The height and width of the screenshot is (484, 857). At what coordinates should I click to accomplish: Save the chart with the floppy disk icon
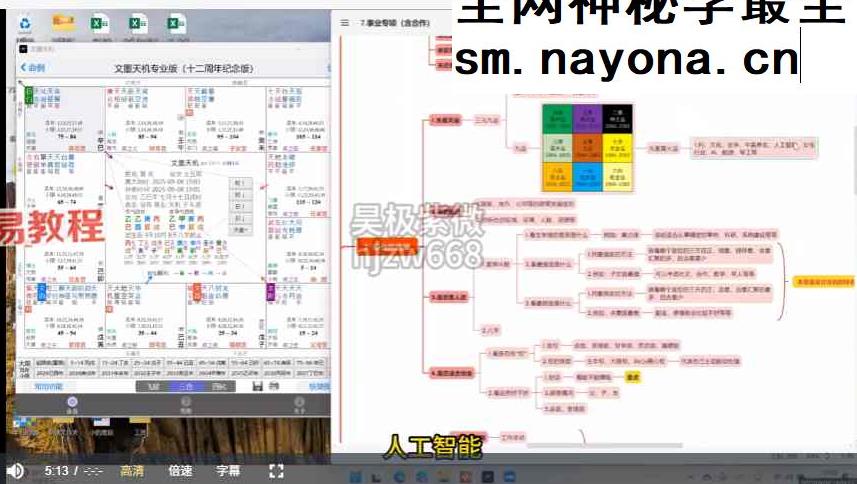tap(258, 386)
